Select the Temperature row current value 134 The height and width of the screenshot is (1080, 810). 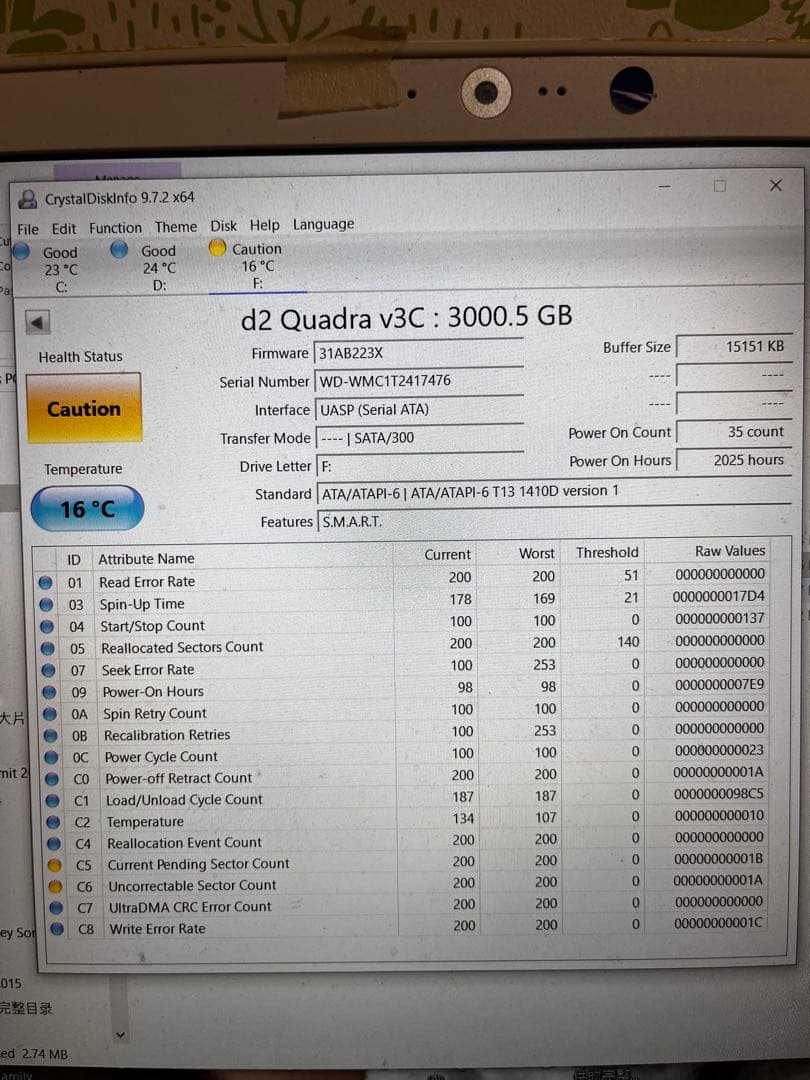pyautogui.click(x=463, y=818)
